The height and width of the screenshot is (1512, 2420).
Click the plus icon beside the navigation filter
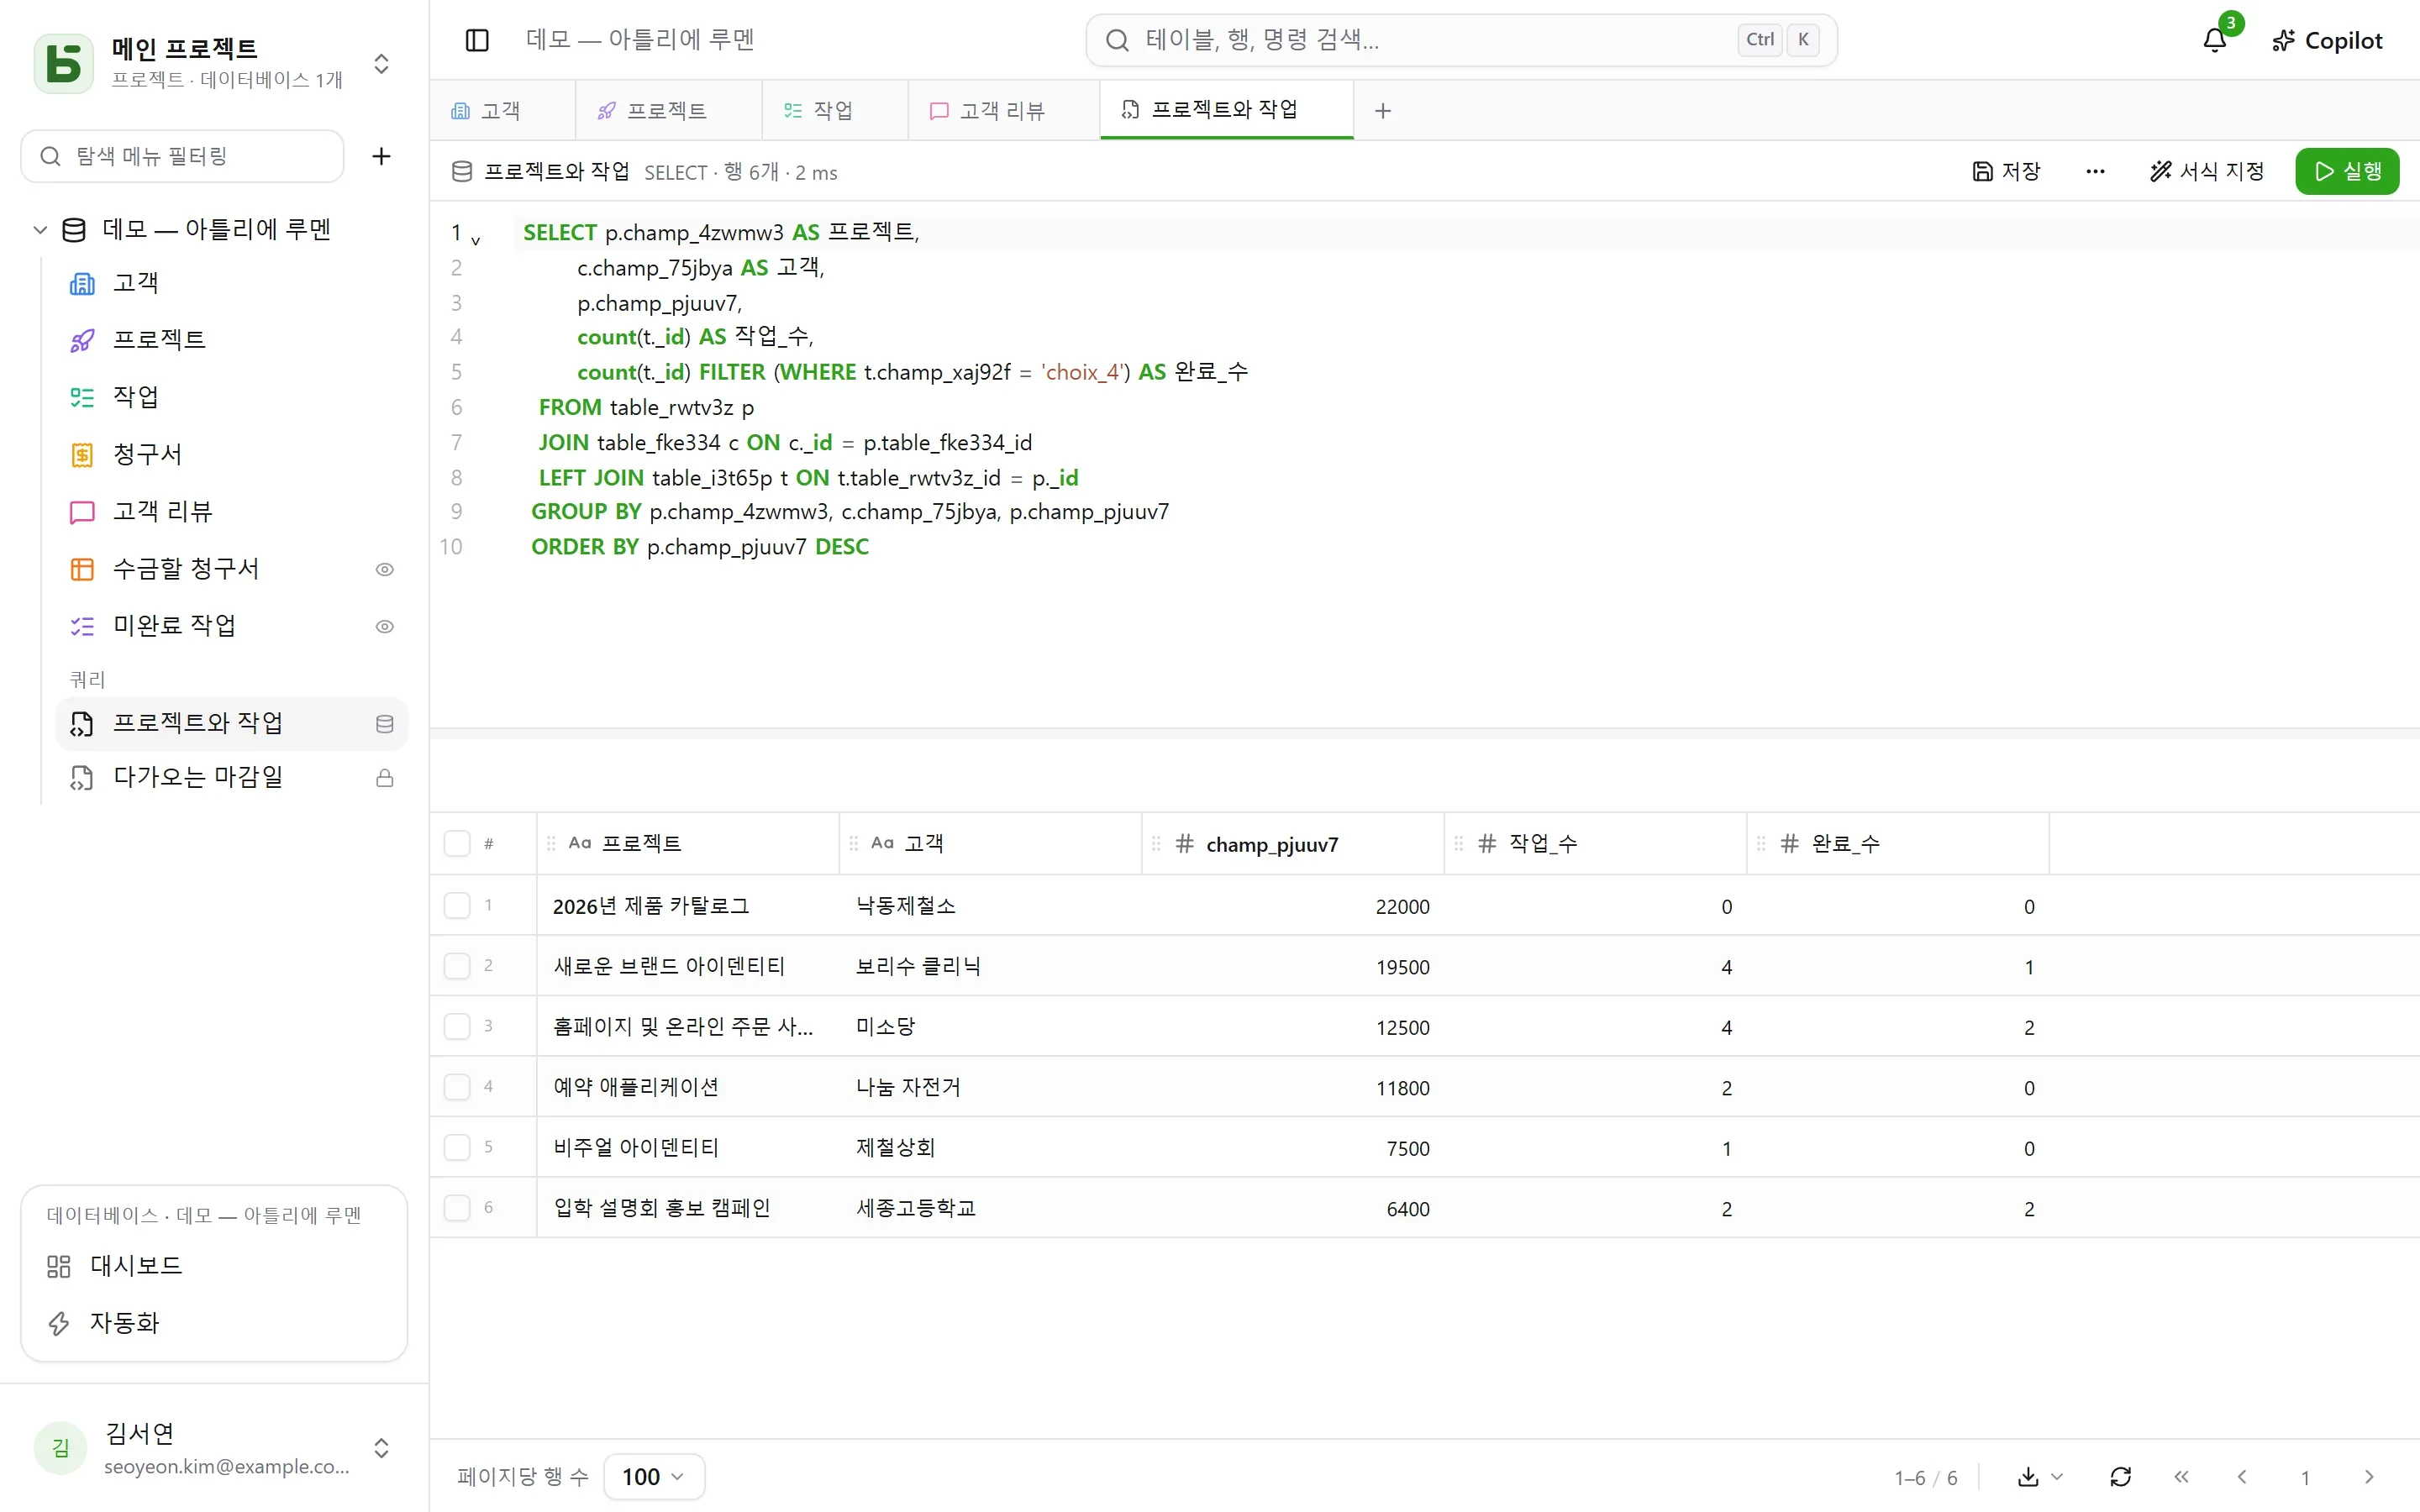(381, 156)
